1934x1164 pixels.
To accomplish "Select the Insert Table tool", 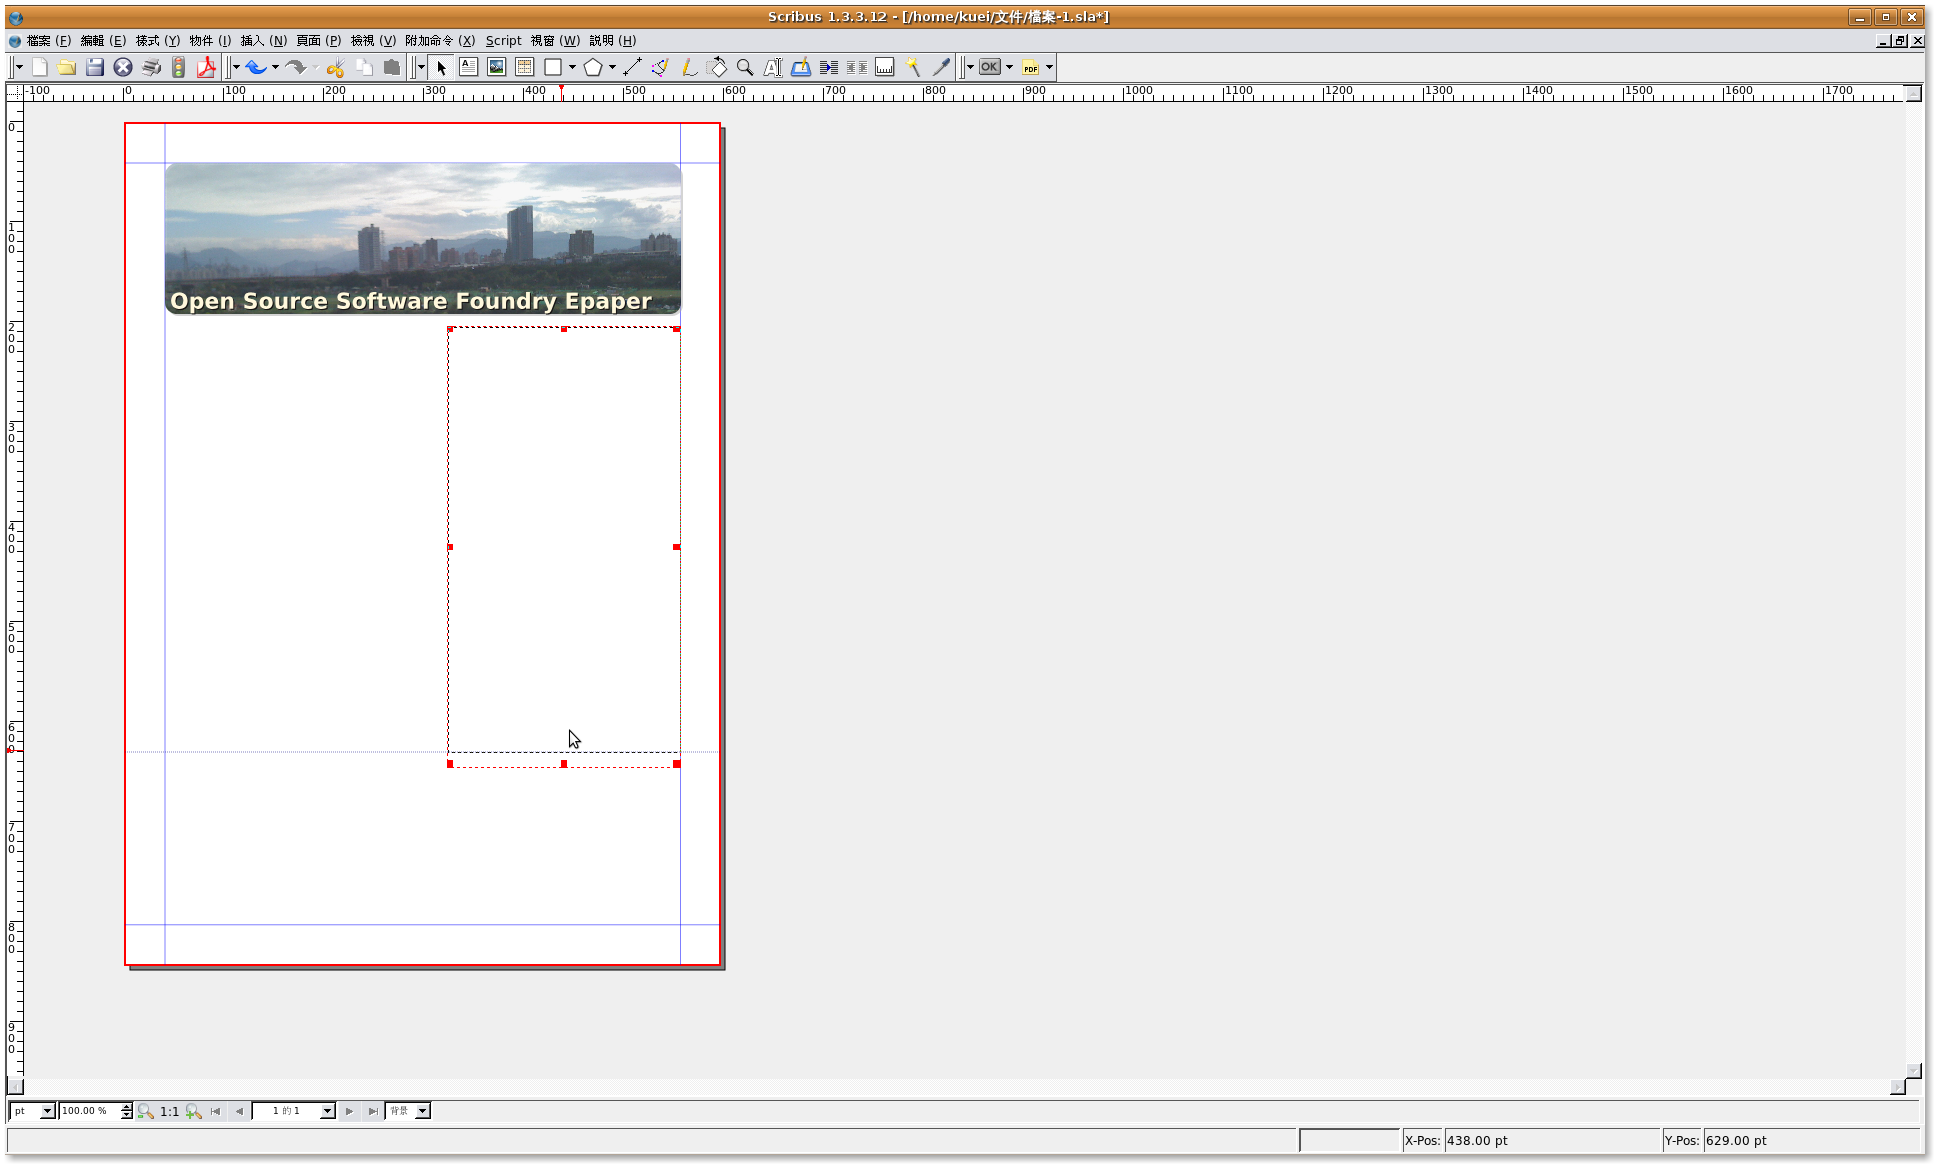I will 524,67.
